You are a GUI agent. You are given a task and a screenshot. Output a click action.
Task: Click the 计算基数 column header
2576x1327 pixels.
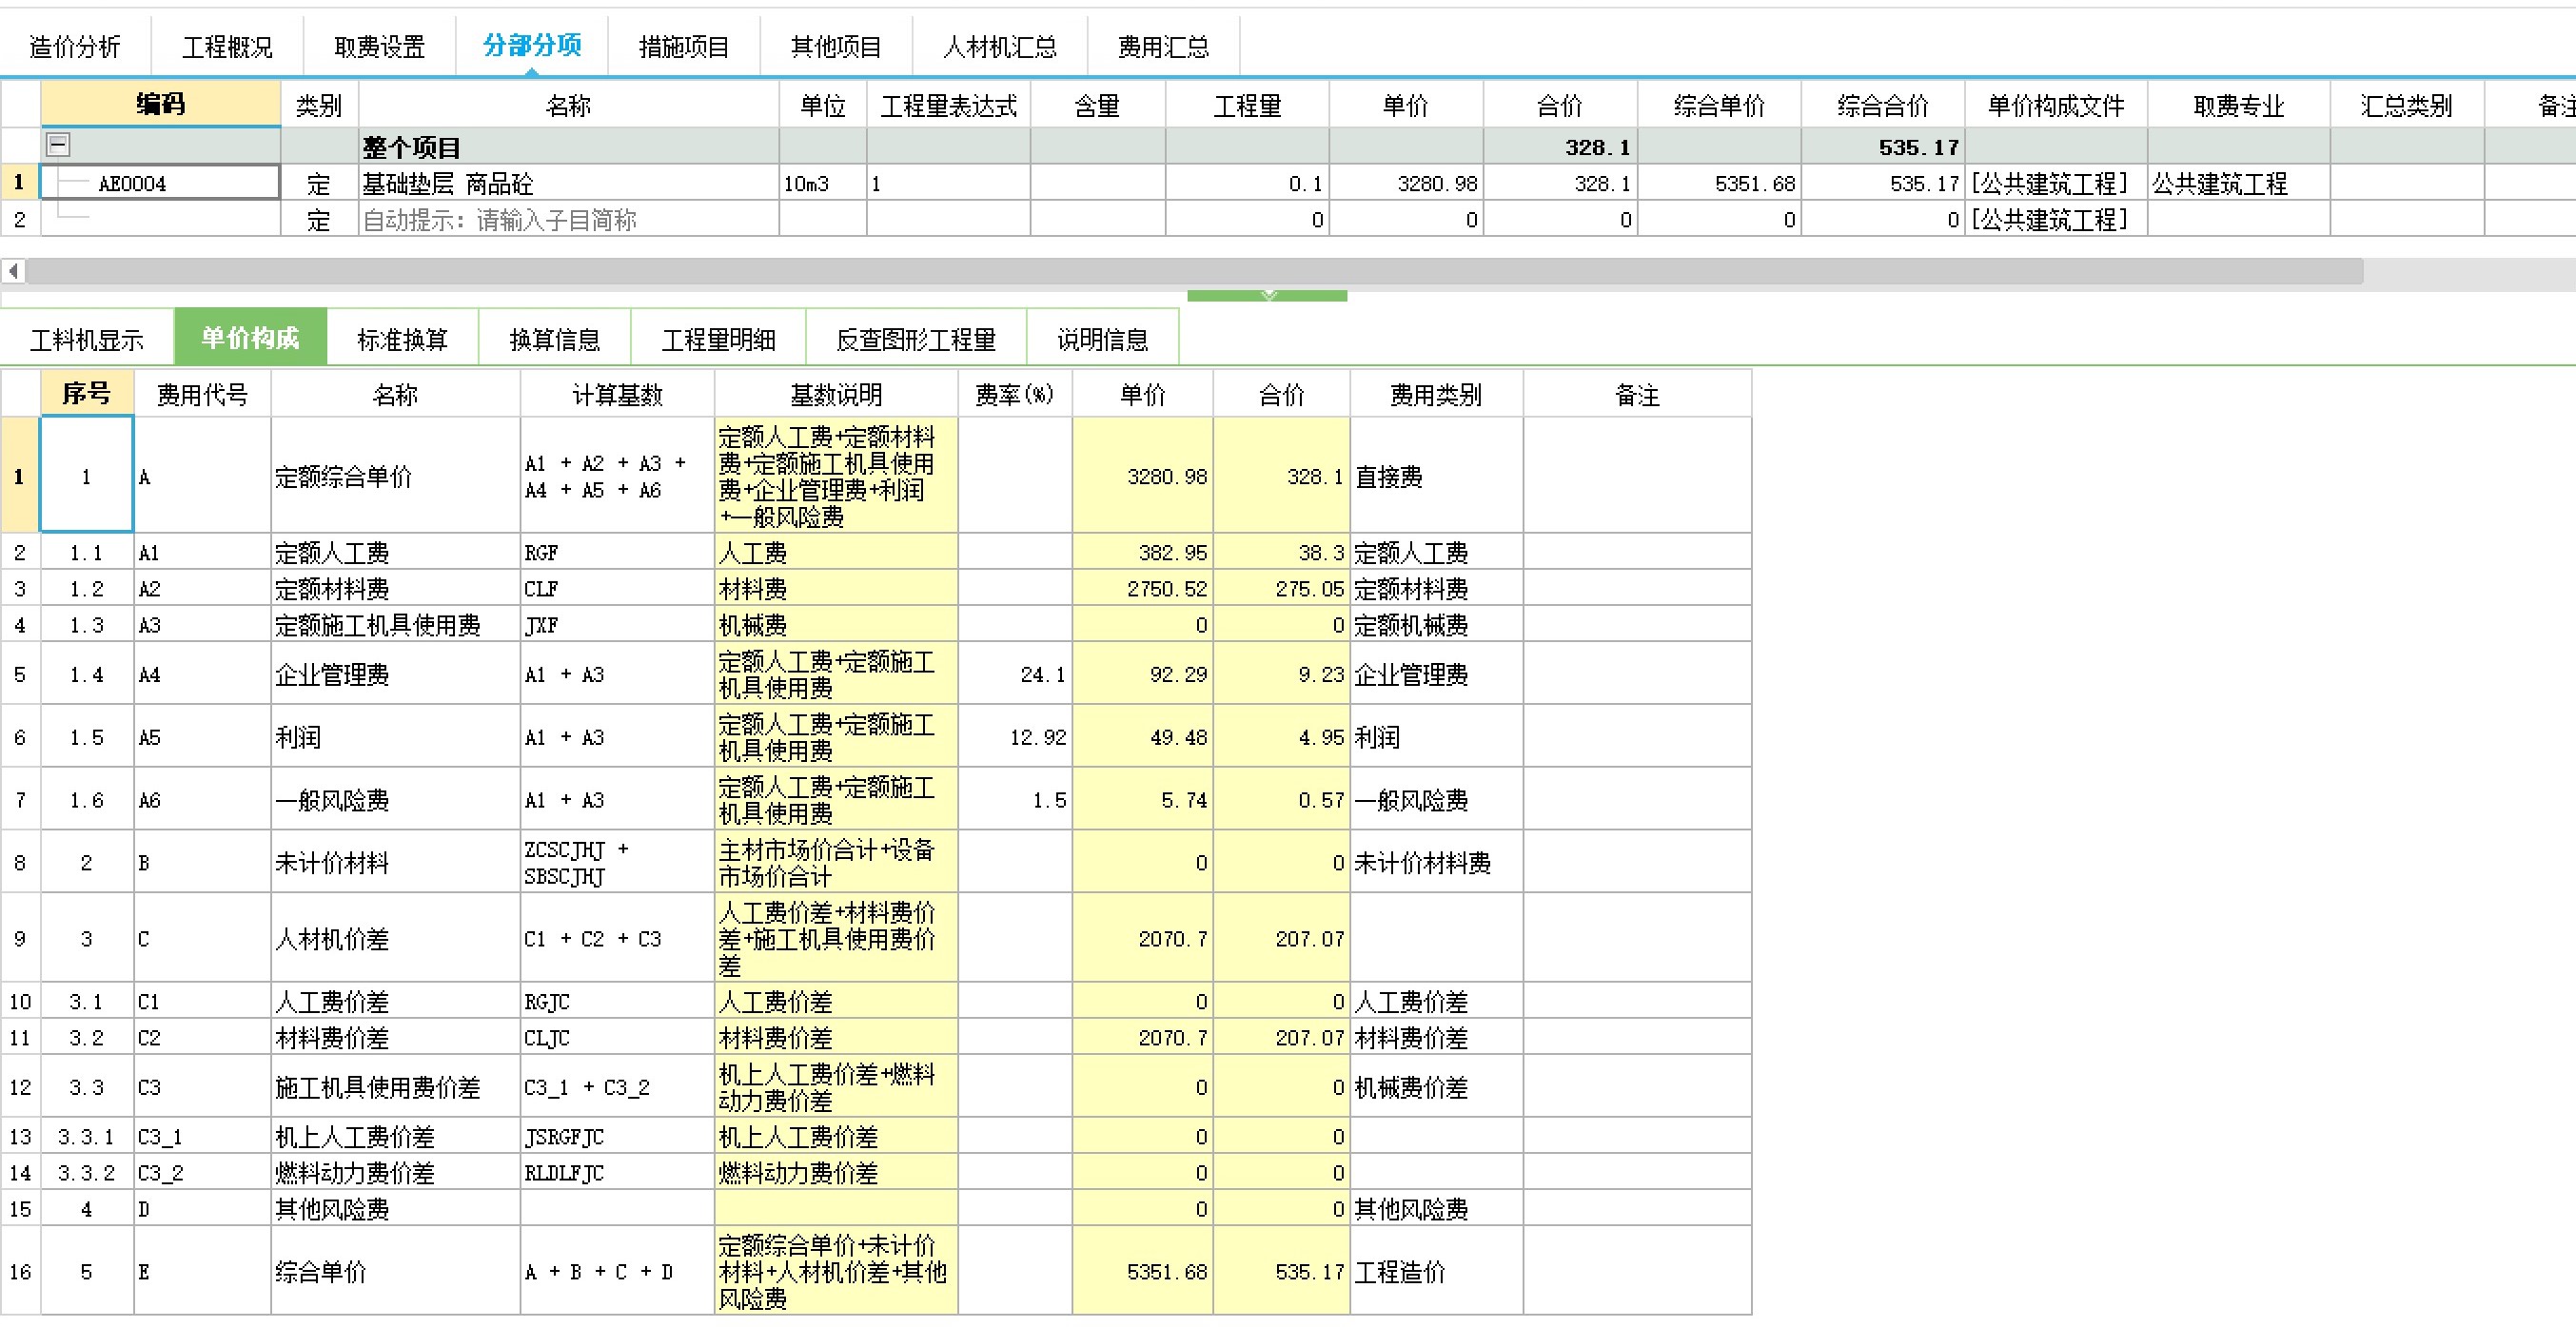click(617, 394)
